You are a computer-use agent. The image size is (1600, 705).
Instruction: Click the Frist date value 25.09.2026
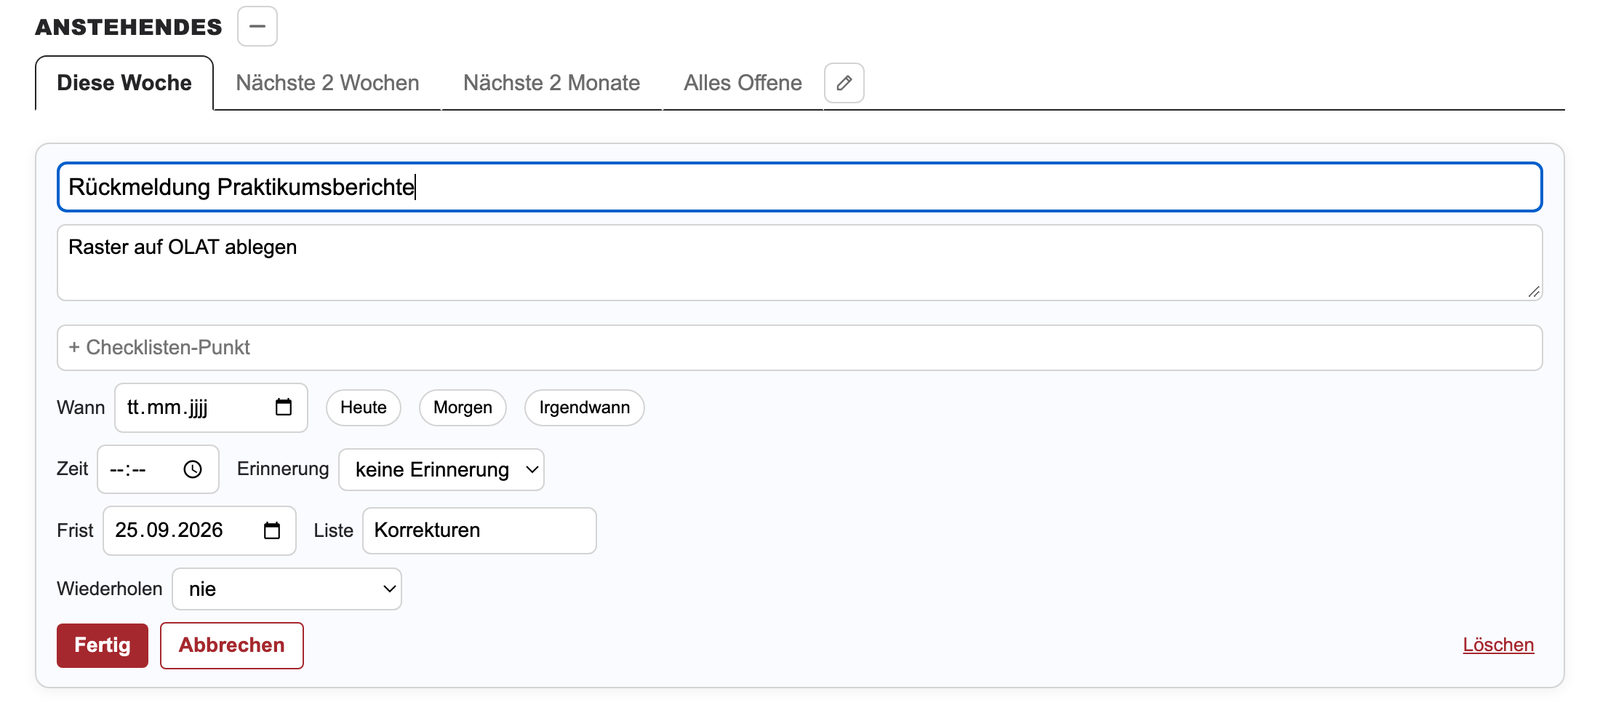tap(169, 530)
